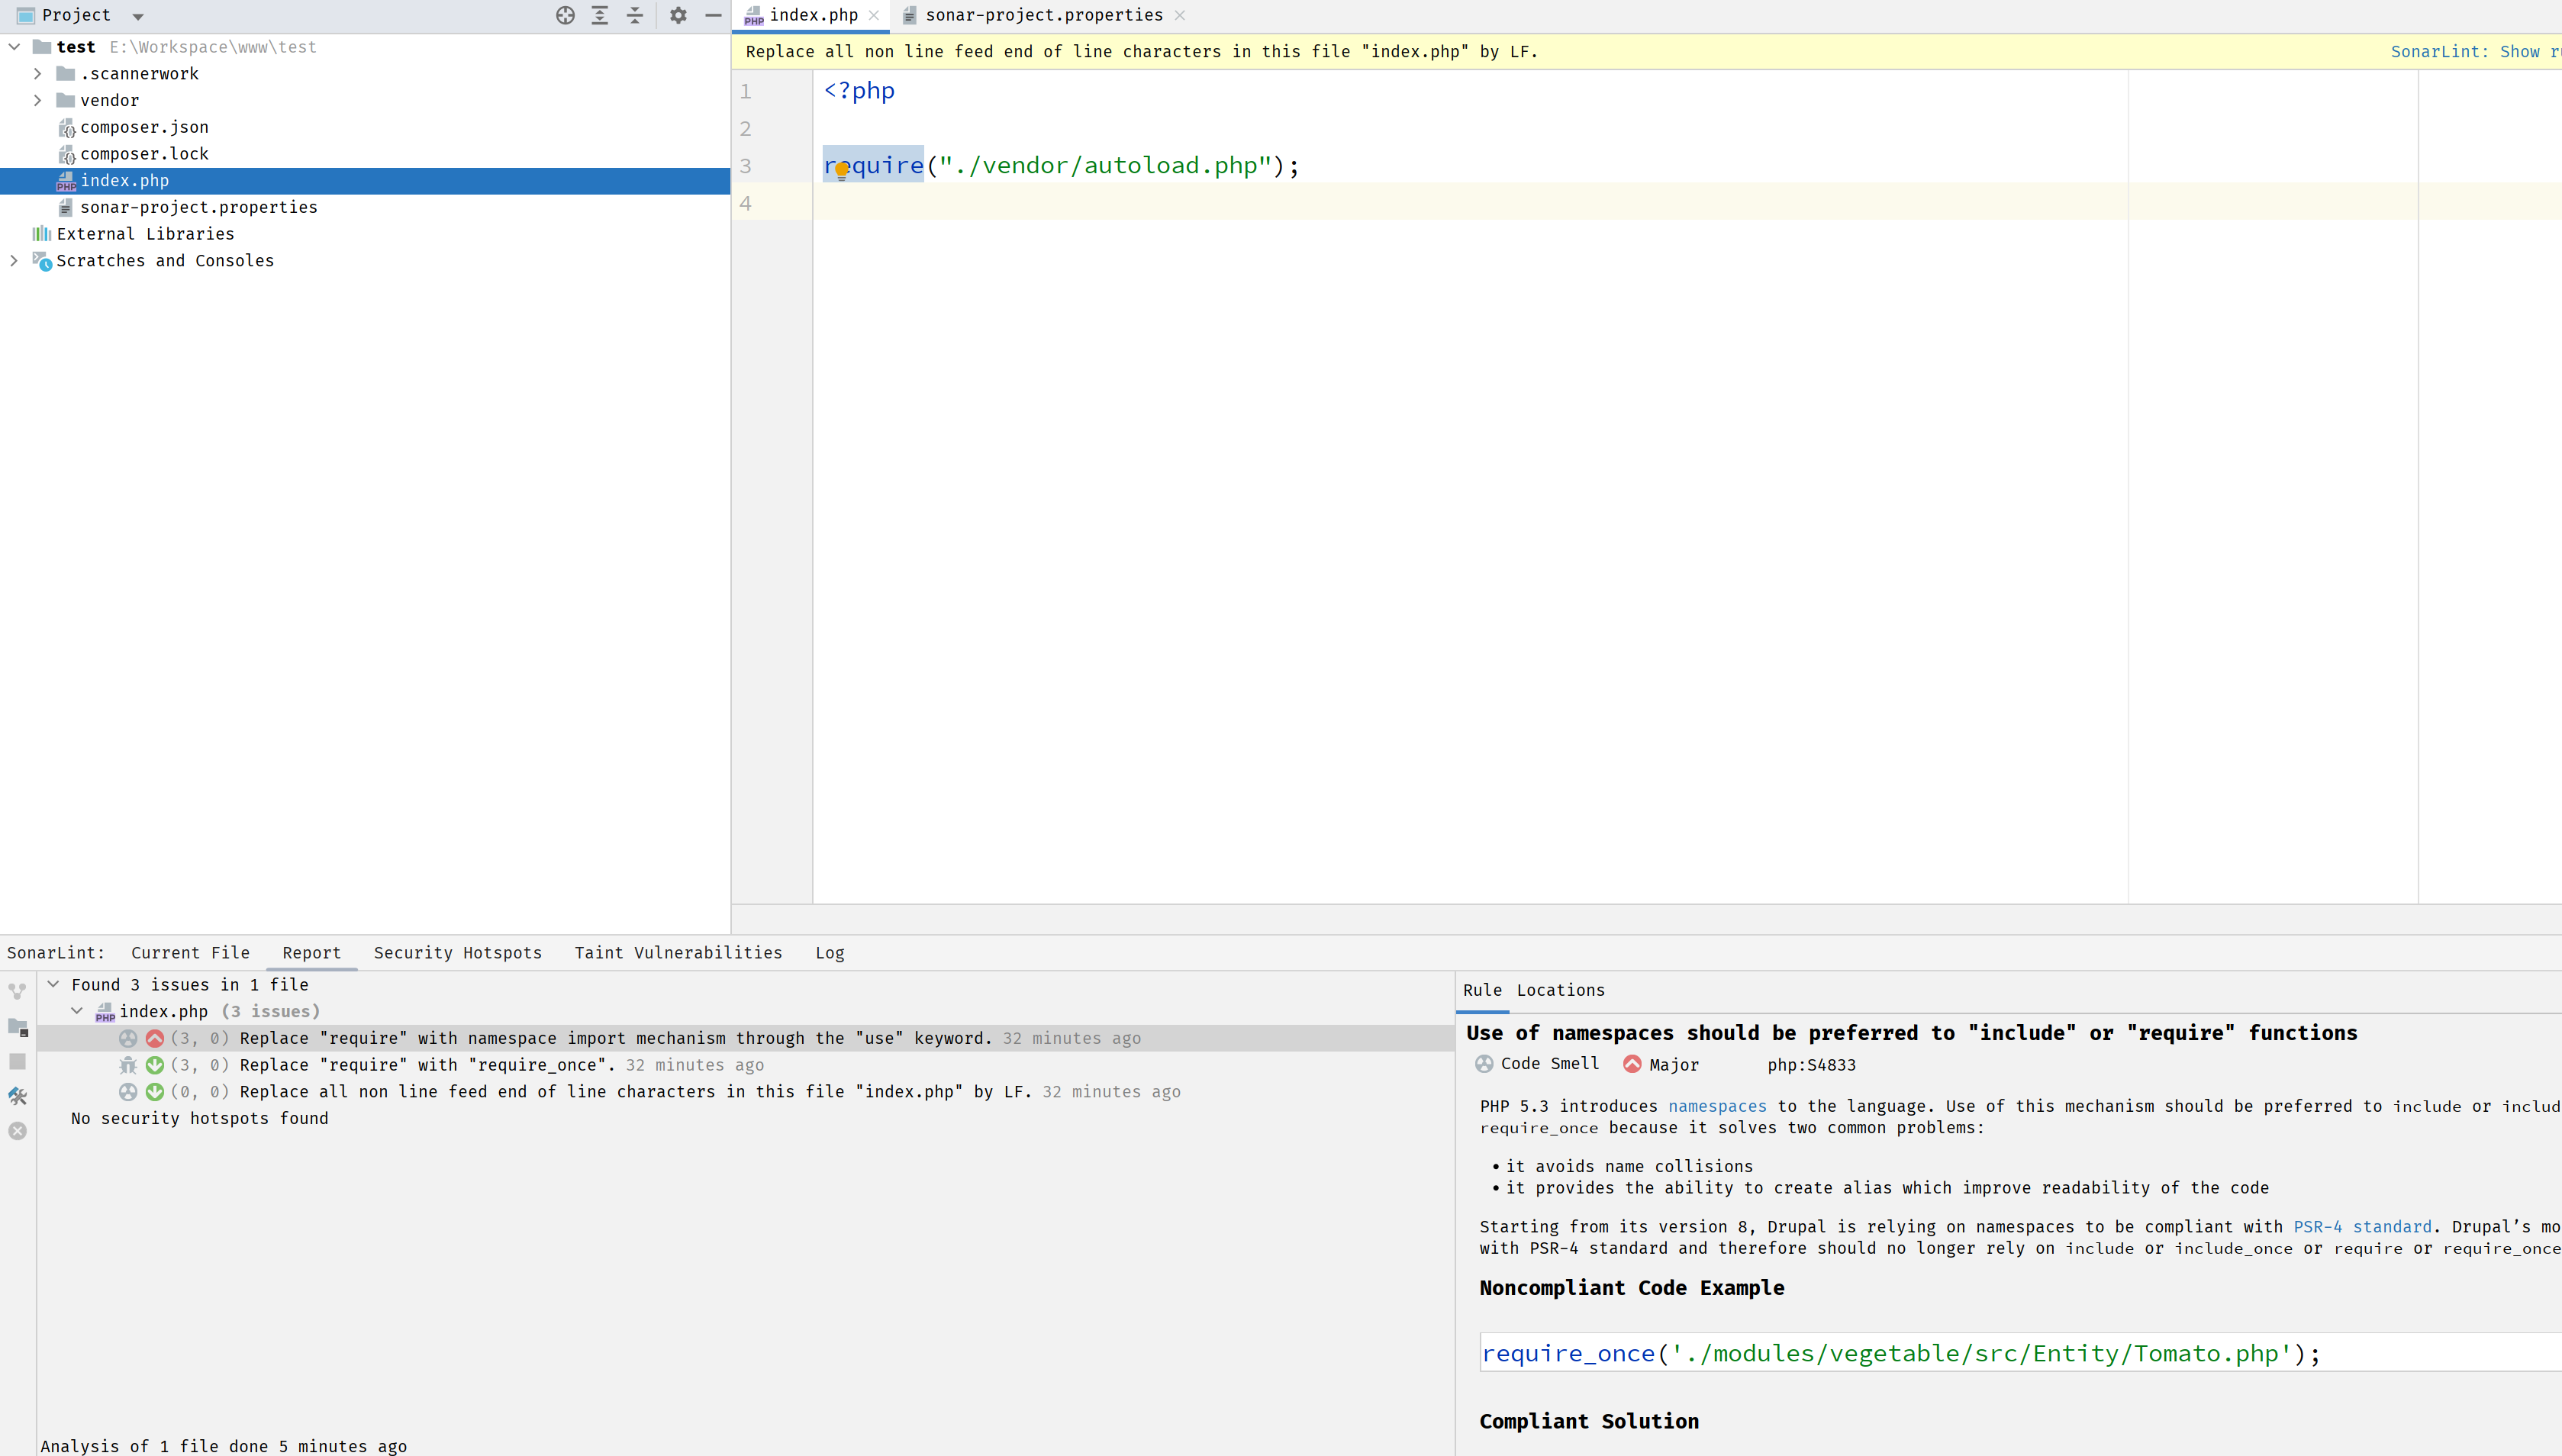Click the namespaces link in rule description
This screenshot has width=2562, height=1456.
pyautogui.click(x=1717, y=1106)
